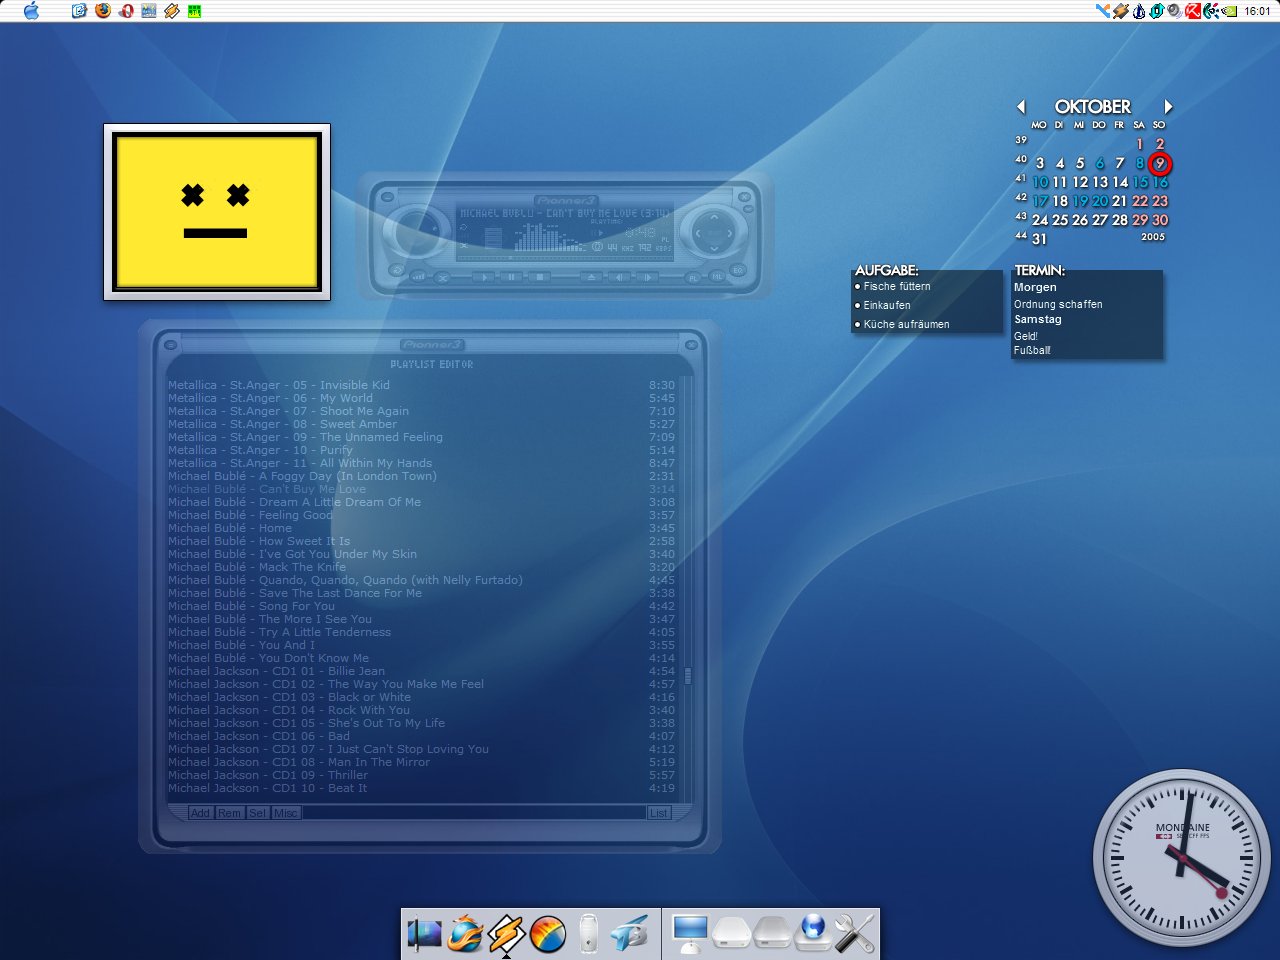Click the volume bars button on player
Image resolution: width=1280 pixels, height=960 pixels.
click(419, 277)
